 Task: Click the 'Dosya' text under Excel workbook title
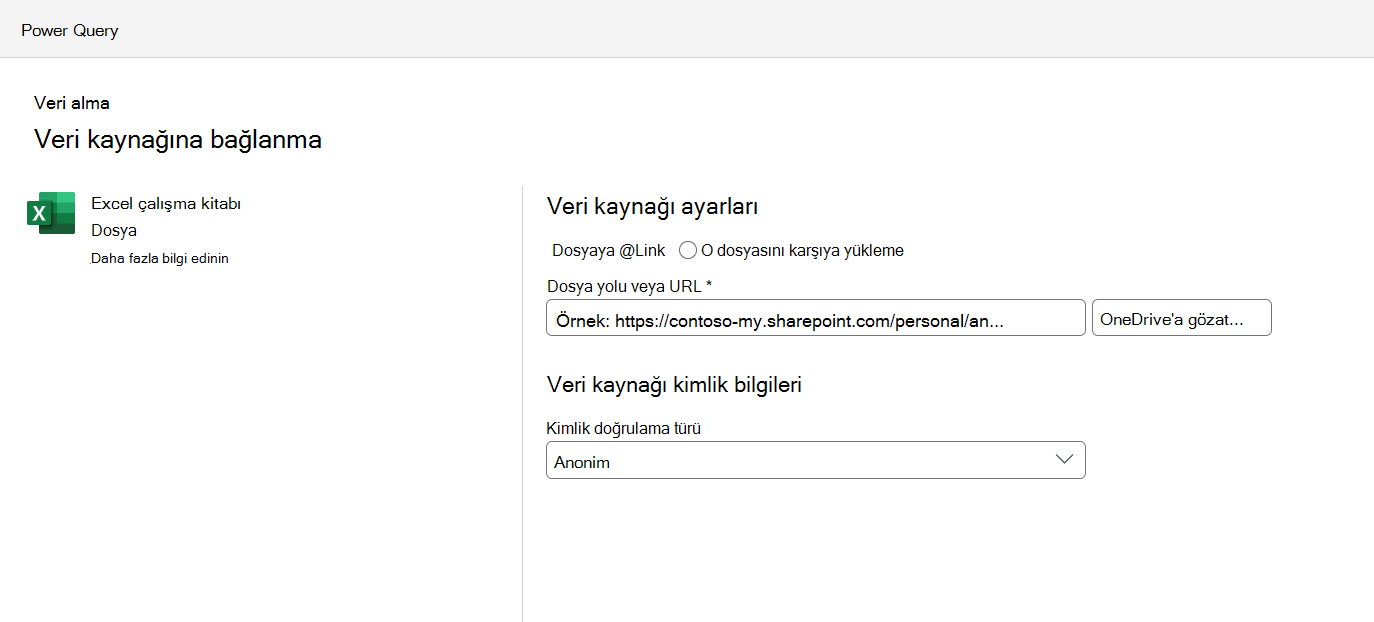(114, 230)
